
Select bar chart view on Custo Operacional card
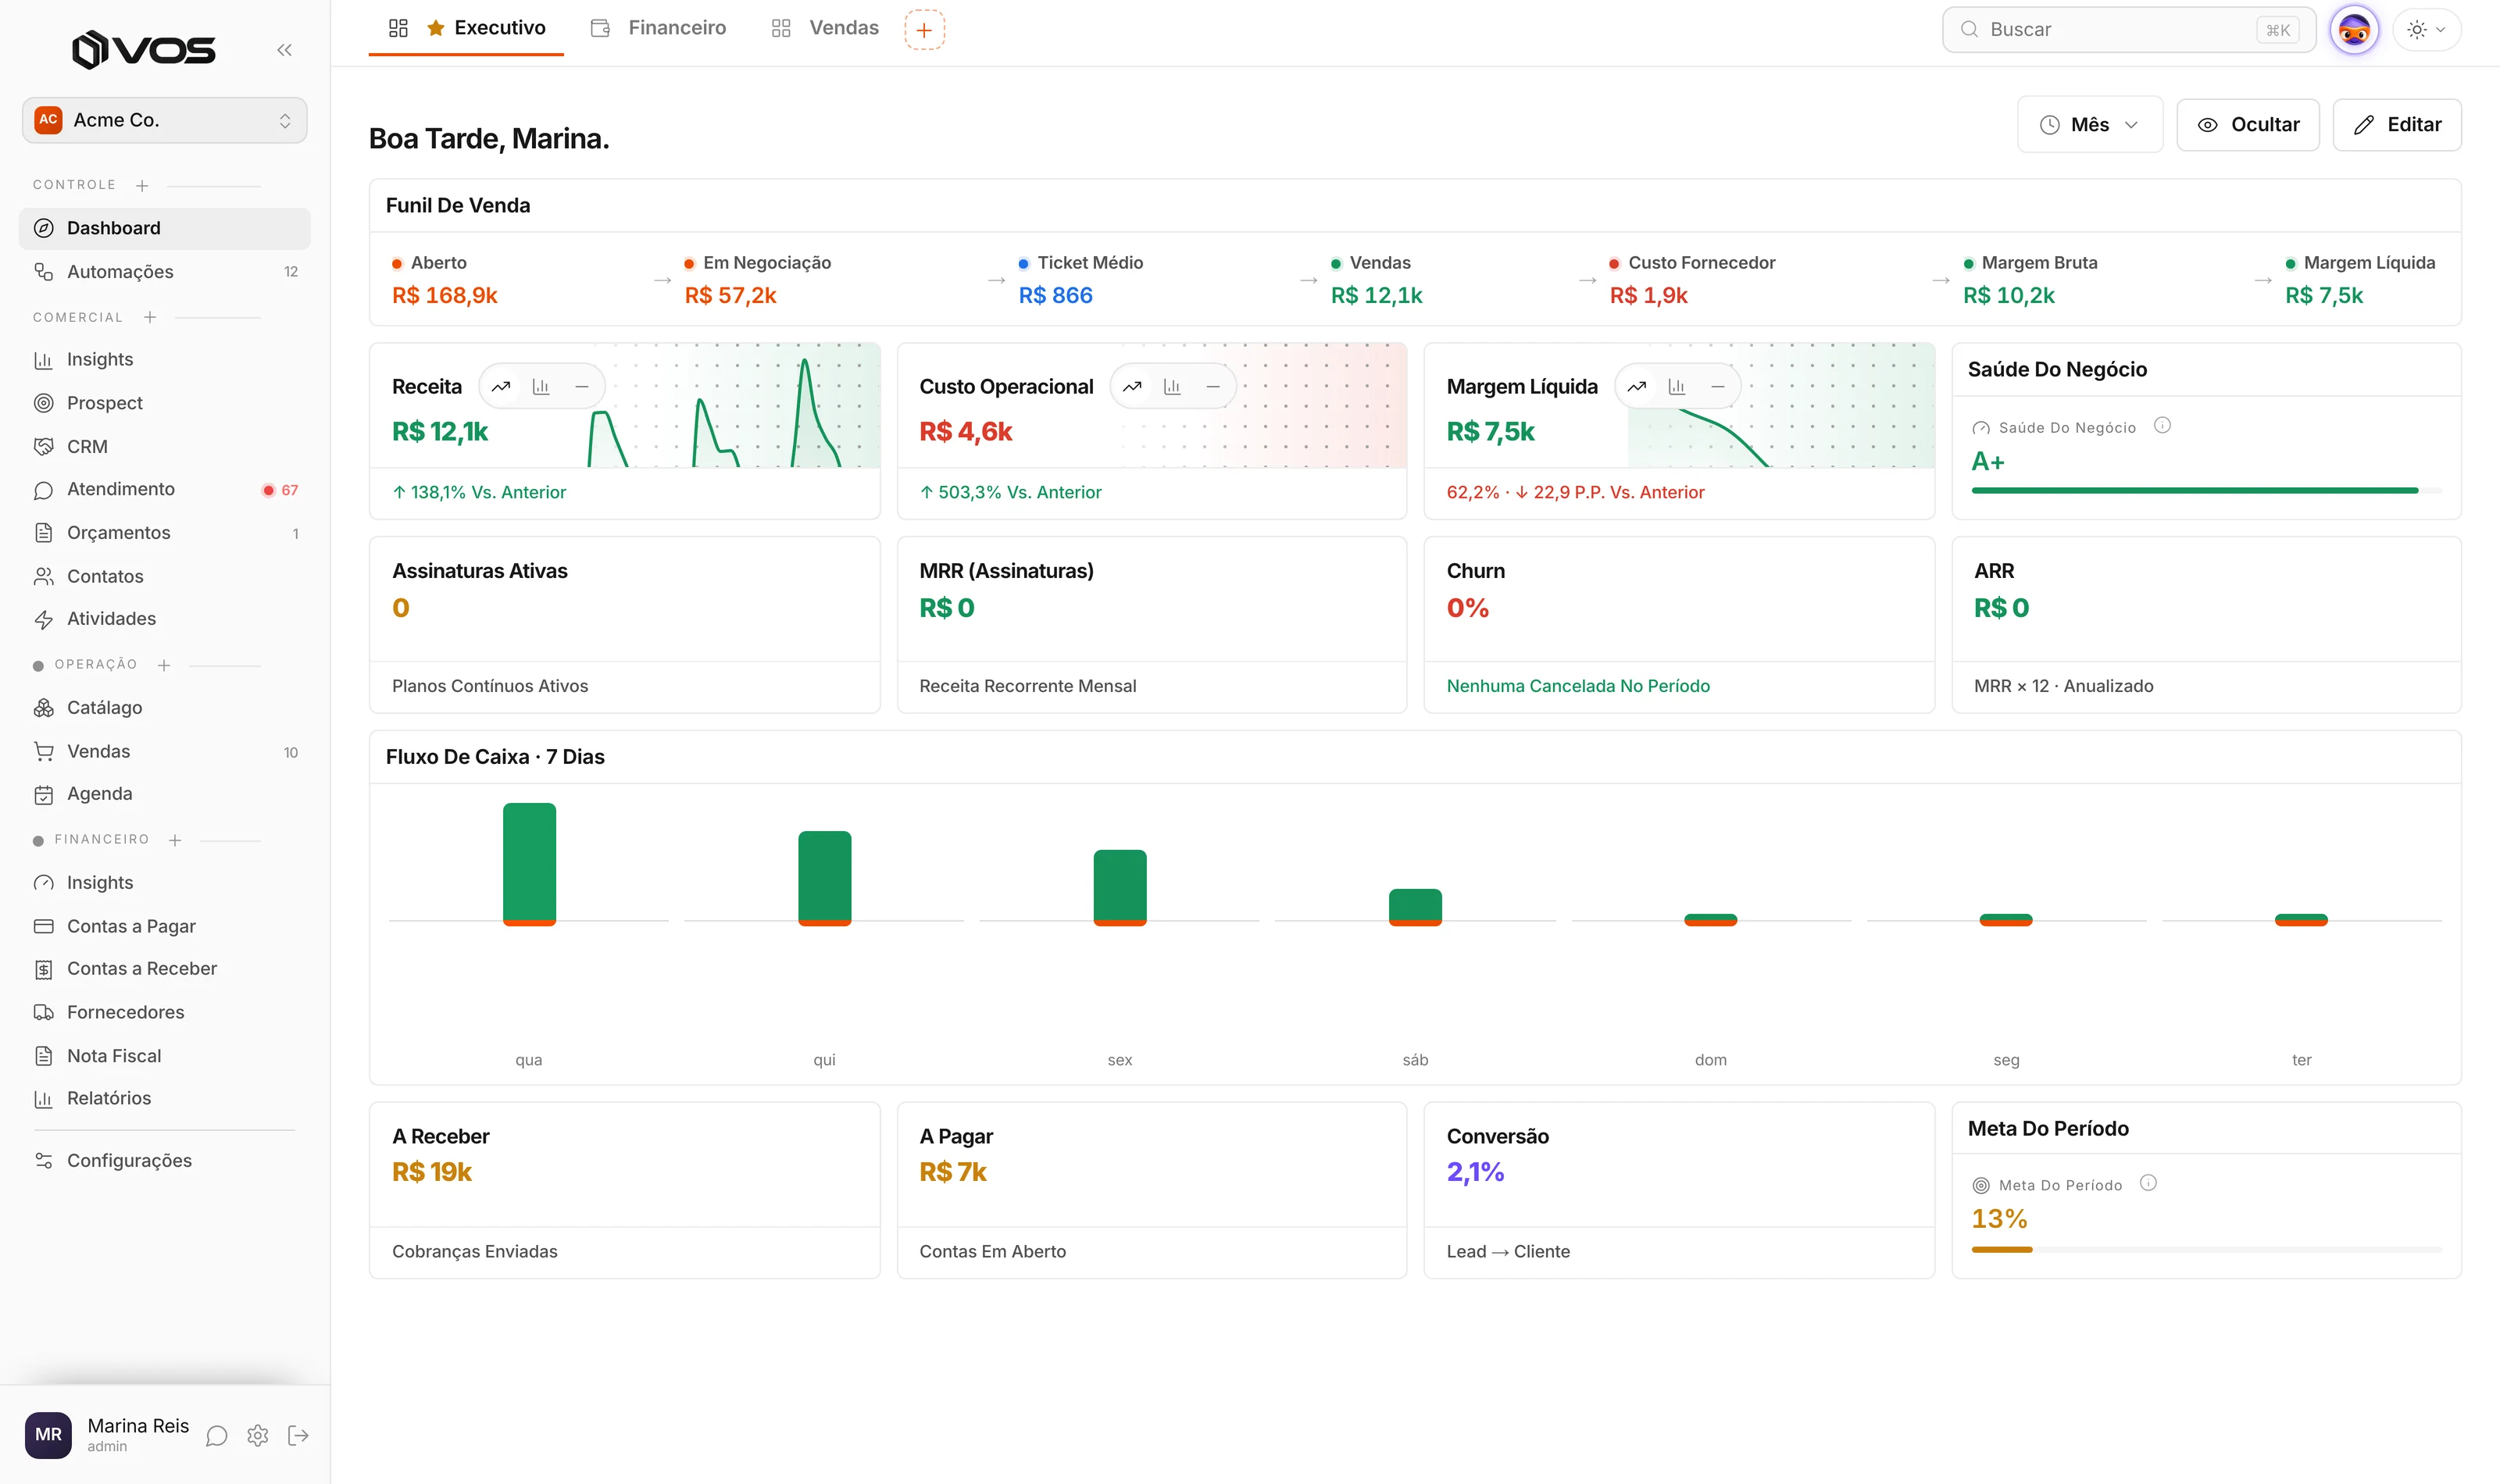coord(1172,387)
